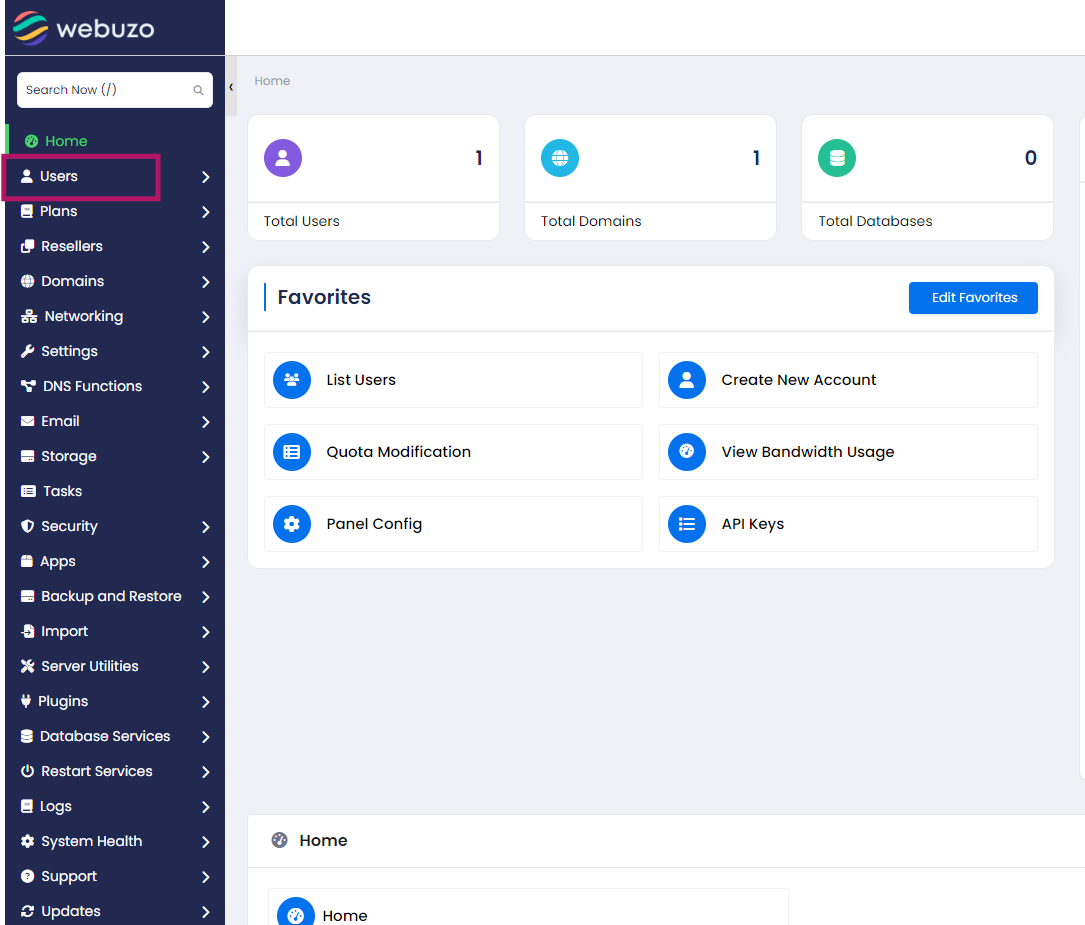The height and width of the screenshot is (925, 1085).
Task: Select Home in the sidebar
Action: tap(66, 141)
